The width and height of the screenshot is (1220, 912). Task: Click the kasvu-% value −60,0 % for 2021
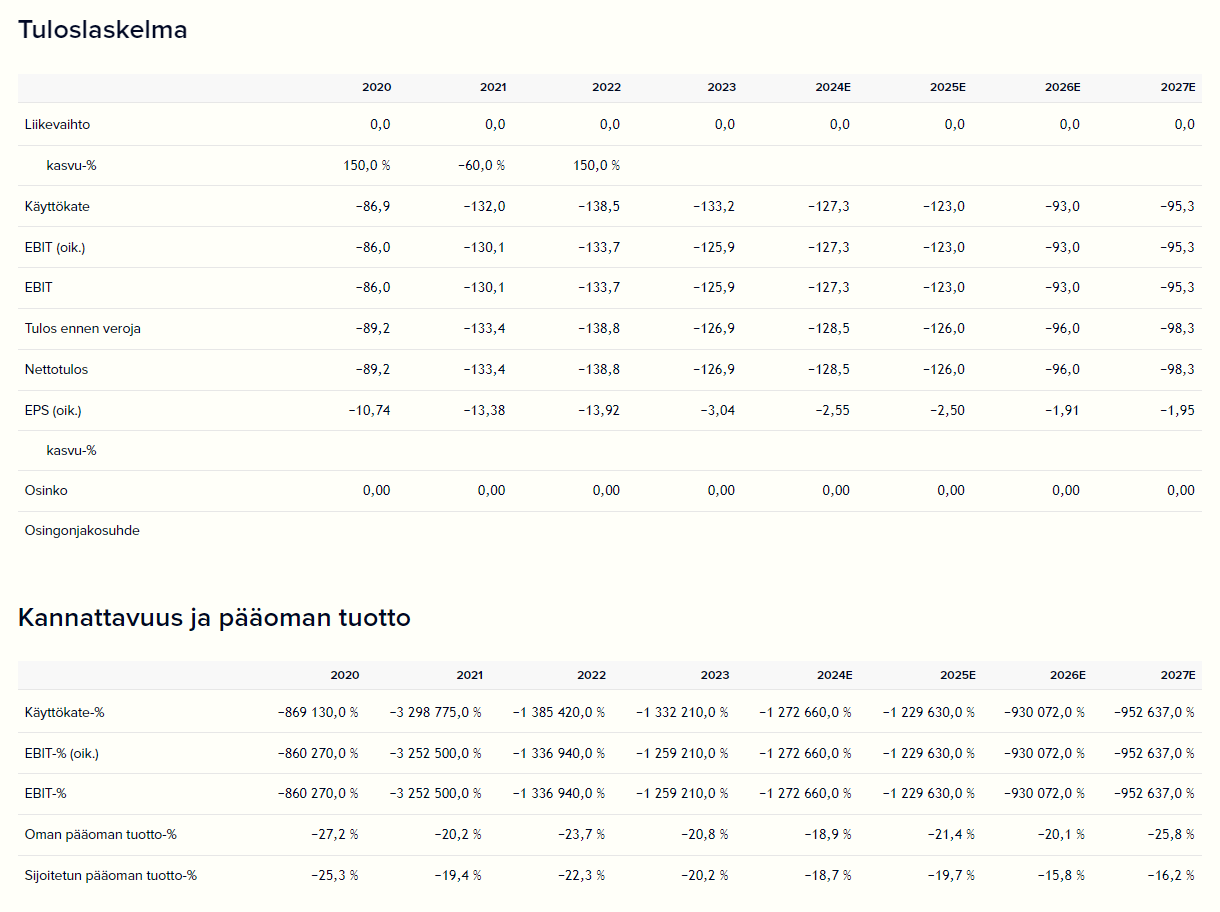click(x=481, y=166)
